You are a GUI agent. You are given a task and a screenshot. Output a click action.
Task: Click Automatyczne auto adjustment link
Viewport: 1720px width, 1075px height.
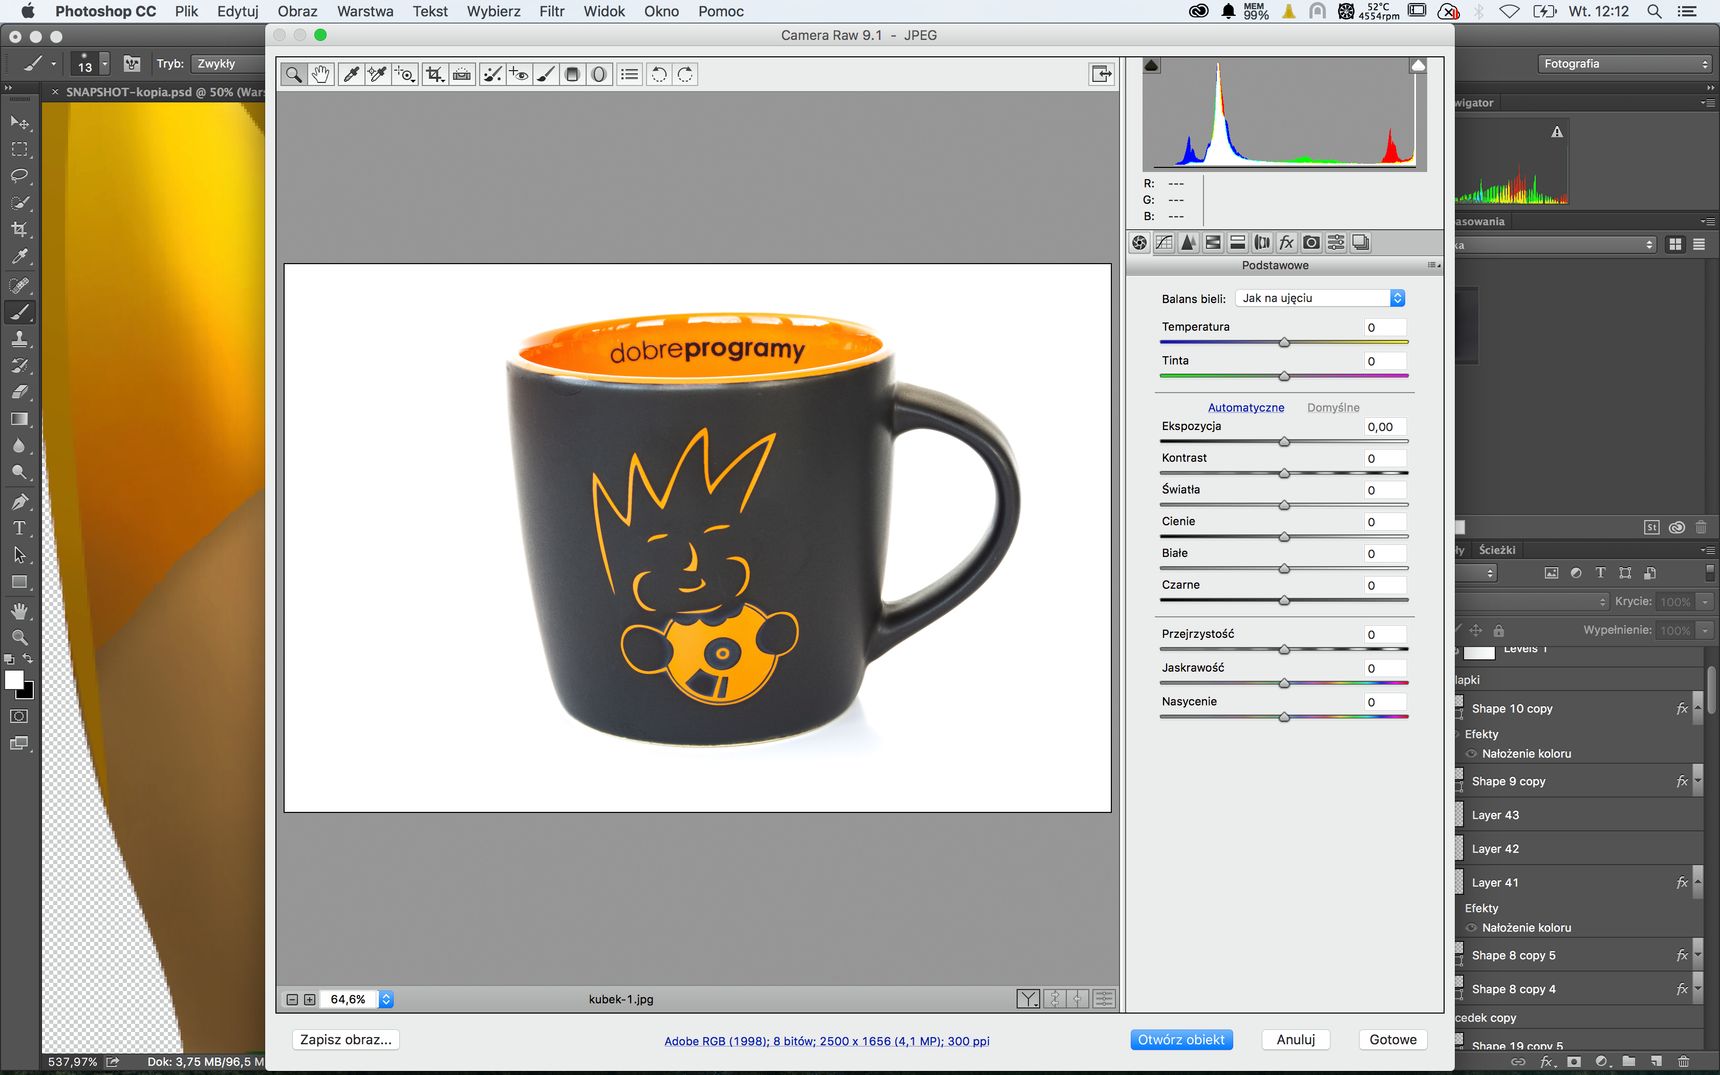(1245, 407)
